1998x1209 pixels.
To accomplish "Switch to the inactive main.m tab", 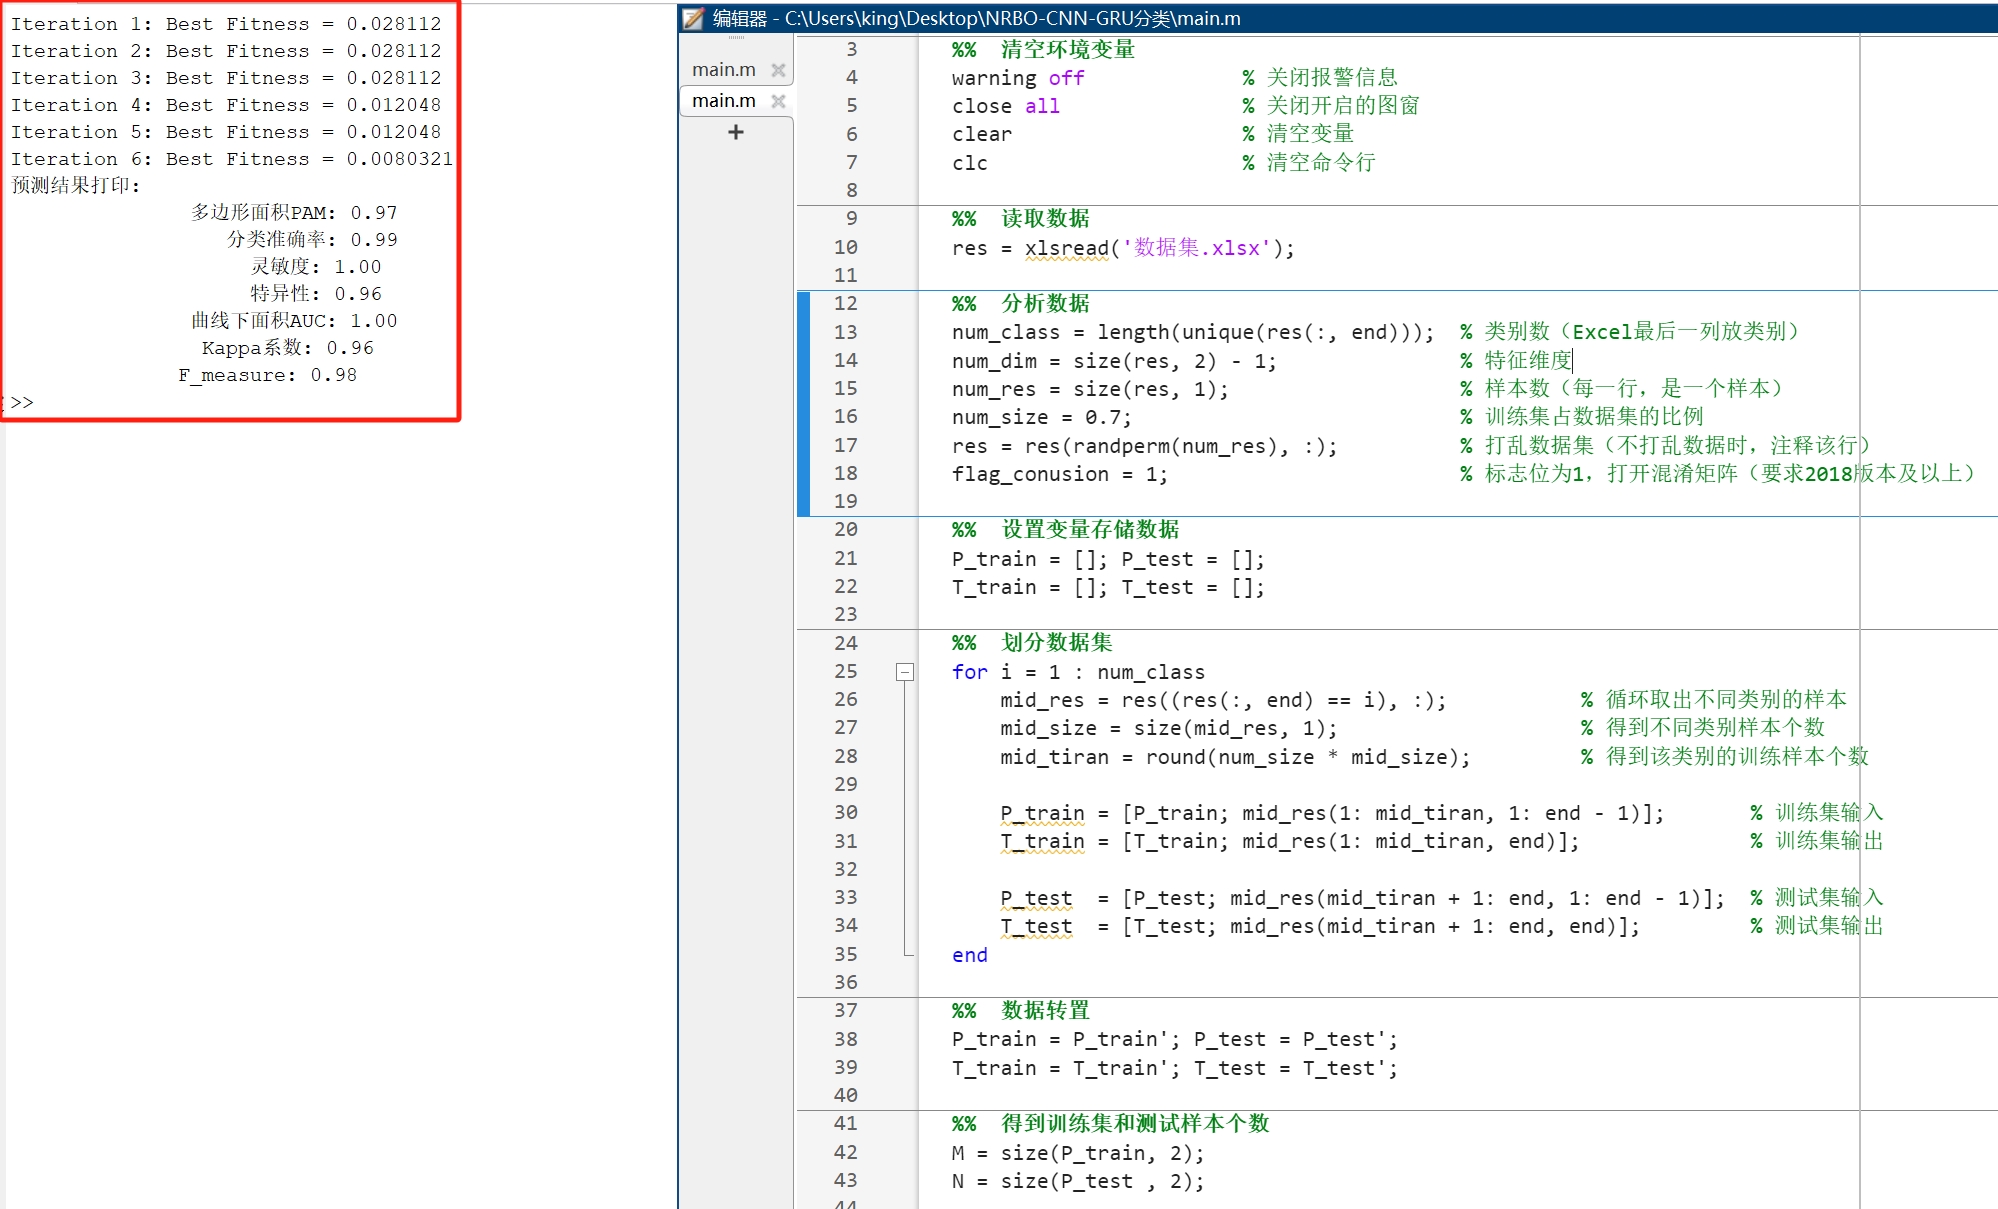I will click(723, 70).
